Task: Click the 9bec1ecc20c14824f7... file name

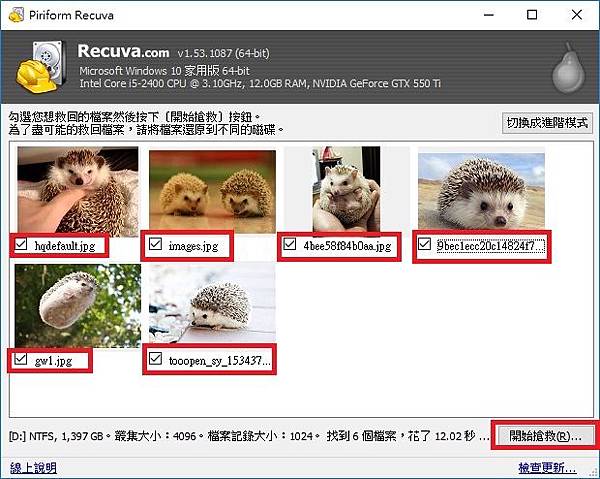Action: [490, 245]
